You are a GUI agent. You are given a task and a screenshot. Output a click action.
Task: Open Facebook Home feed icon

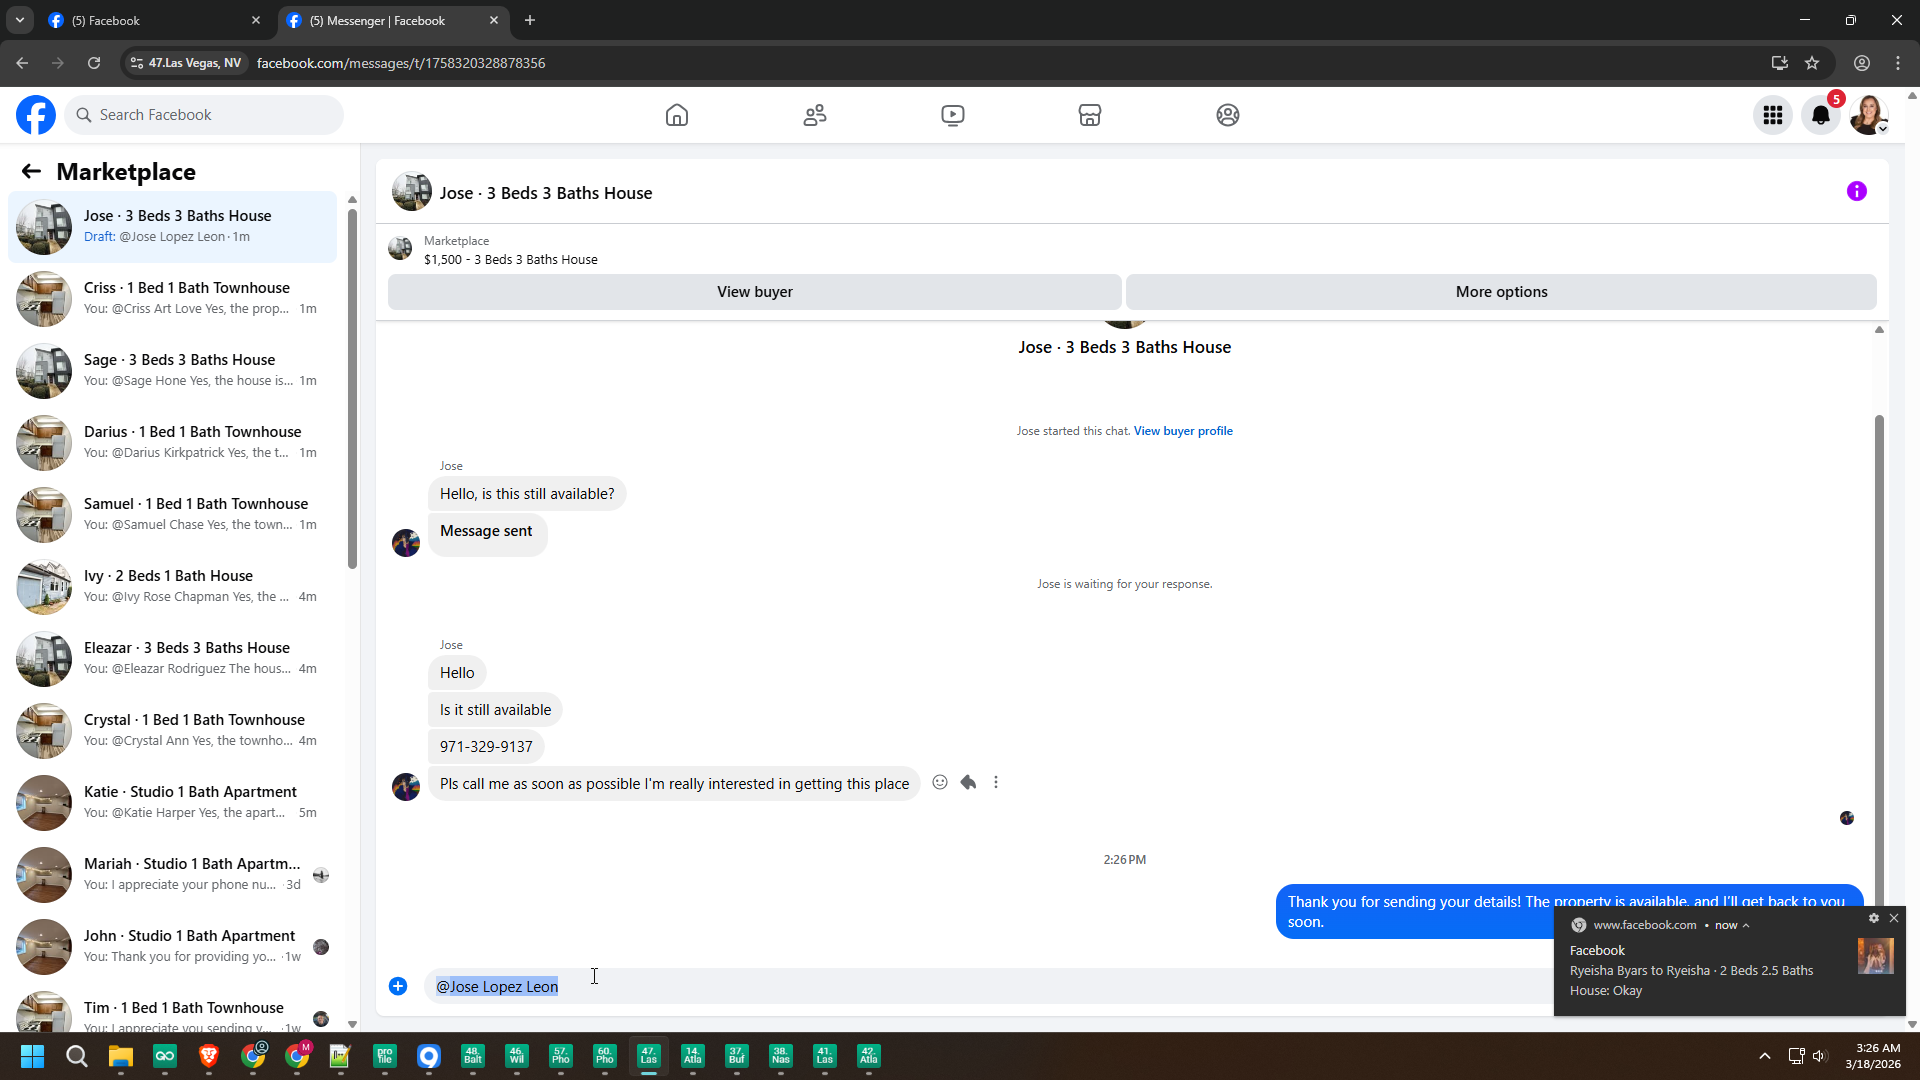(x=677, y=115)
